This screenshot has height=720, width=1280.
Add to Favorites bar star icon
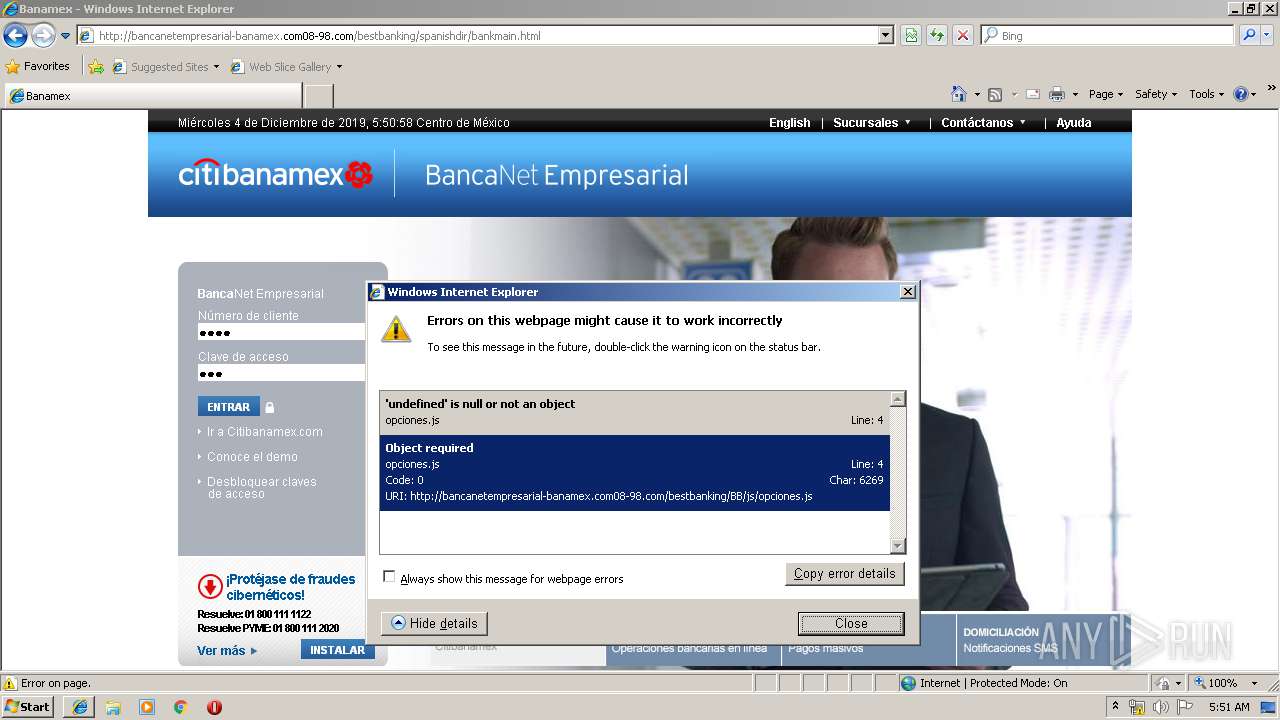(96, 67)
